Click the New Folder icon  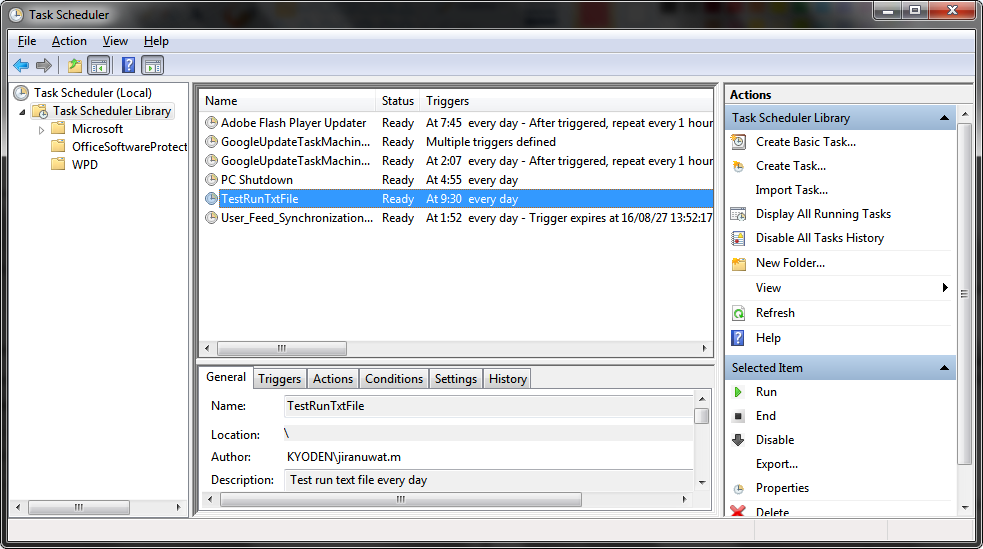click(x=739, y=263)
